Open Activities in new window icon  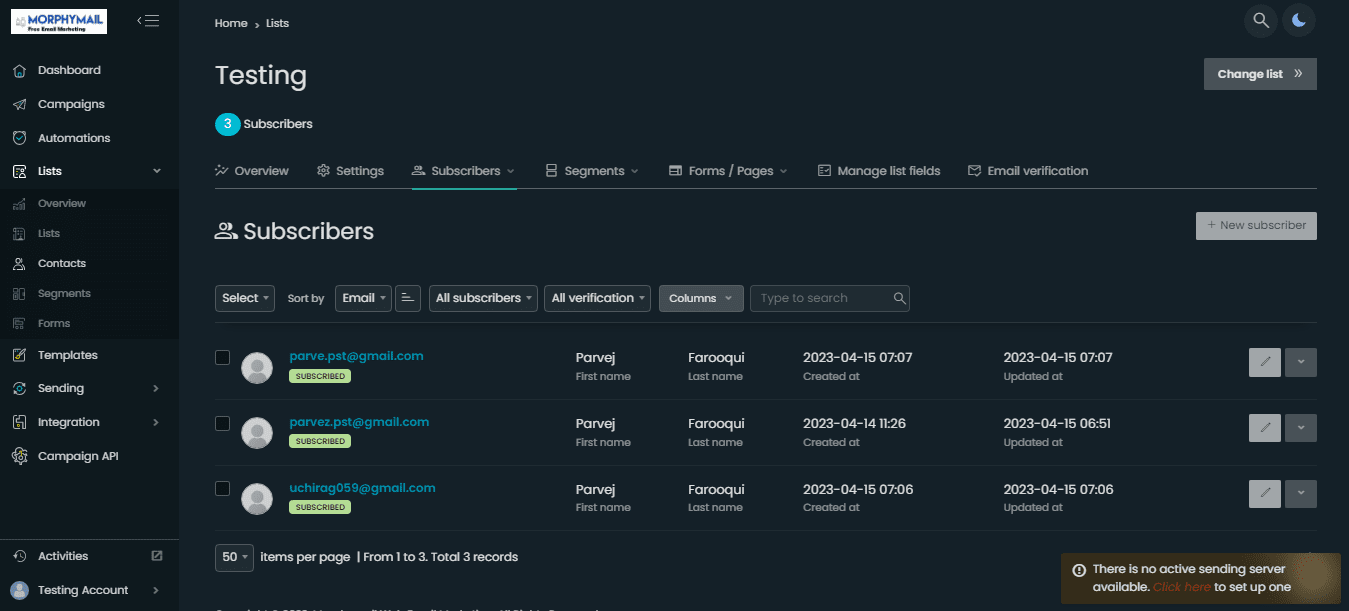point(156,555)
